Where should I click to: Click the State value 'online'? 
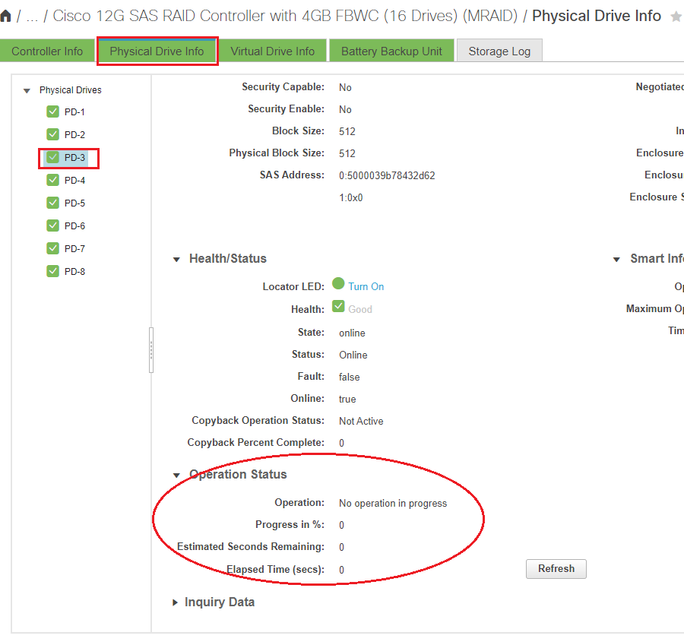coord(352,333)
